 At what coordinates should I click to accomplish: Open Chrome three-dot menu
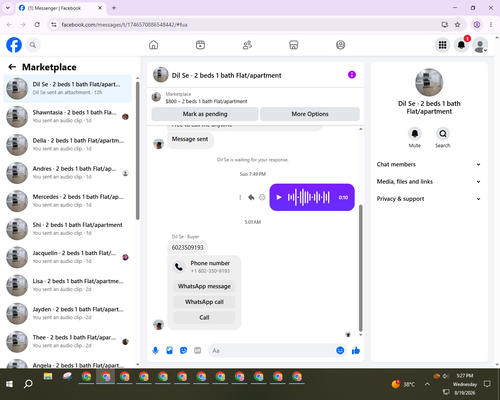pos(491,25)
